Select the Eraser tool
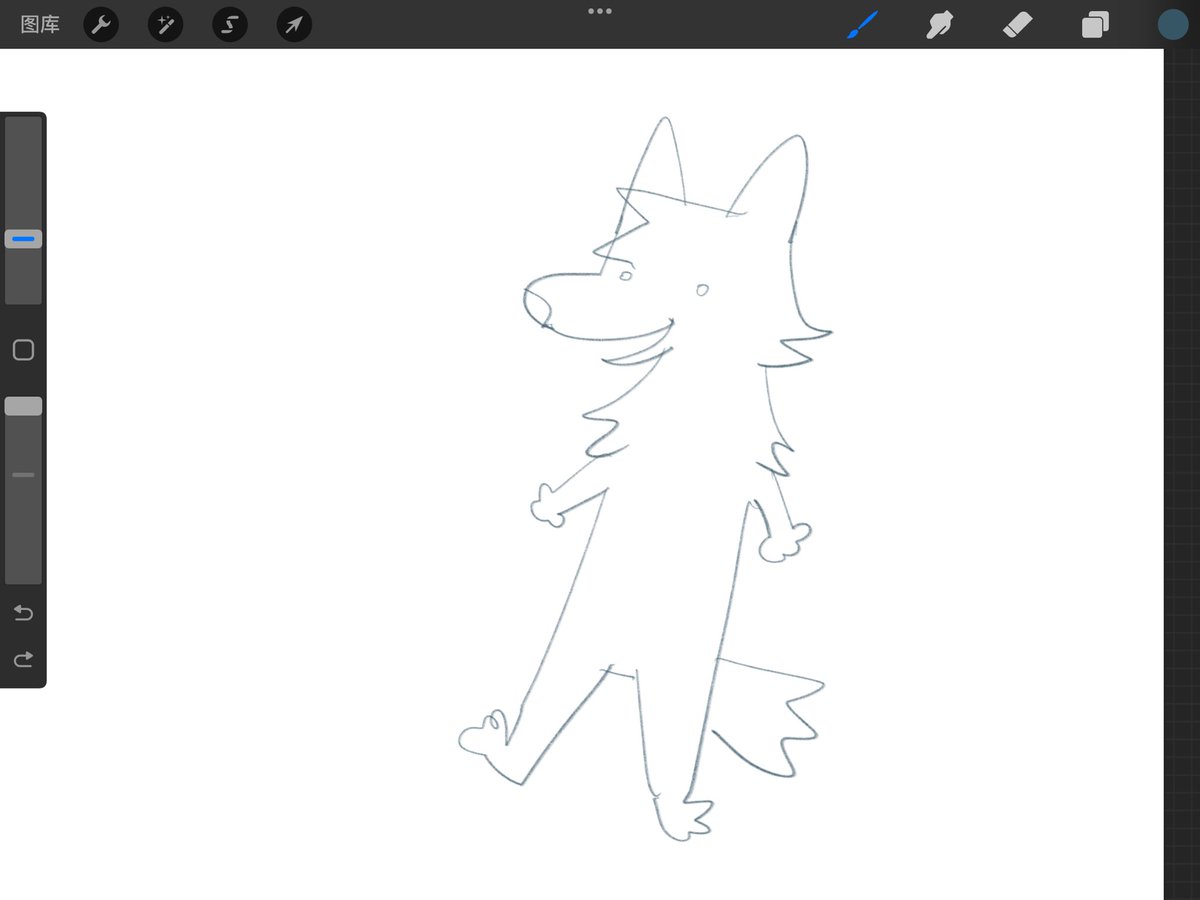1200x900 pixels. pos(1017,25)
